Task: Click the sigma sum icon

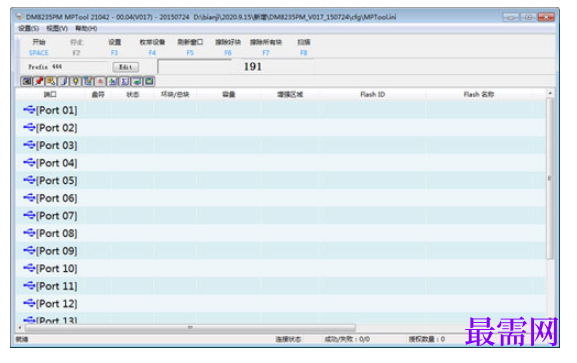Action: pos(124,81)
